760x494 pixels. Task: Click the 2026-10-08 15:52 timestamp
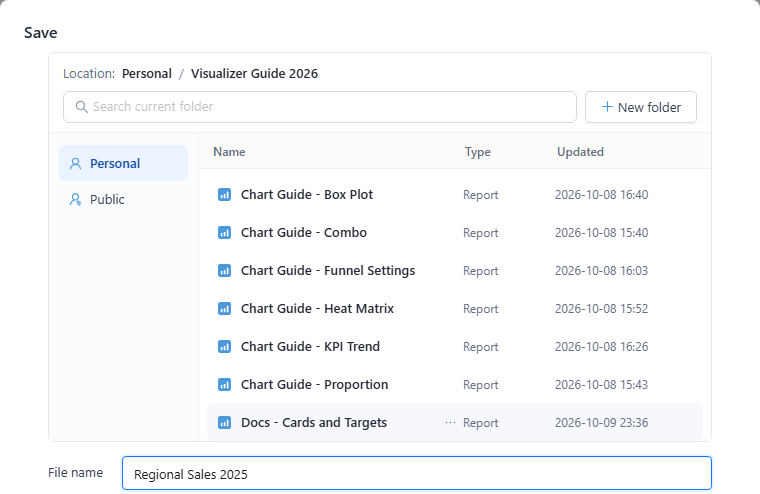click(x=602, y=309)
